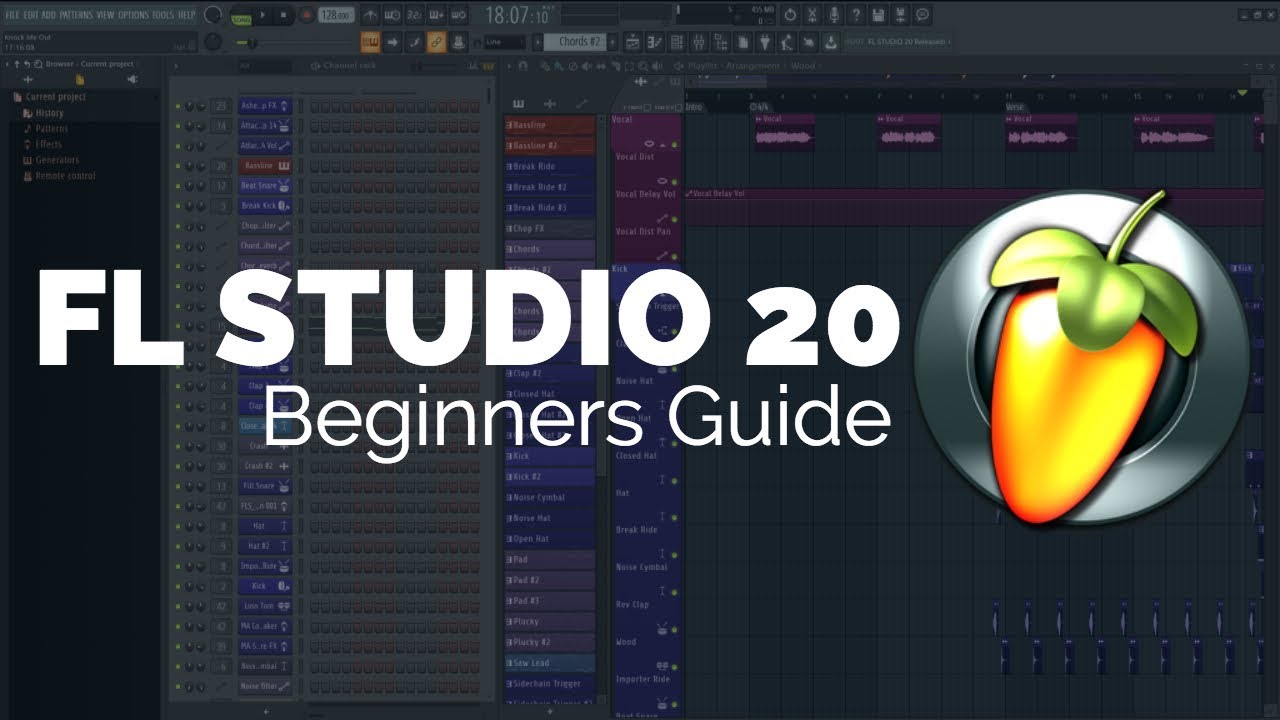Expand the History folder in Browser
This screenshot has height=720, width=1280.
tap(43, 113)
